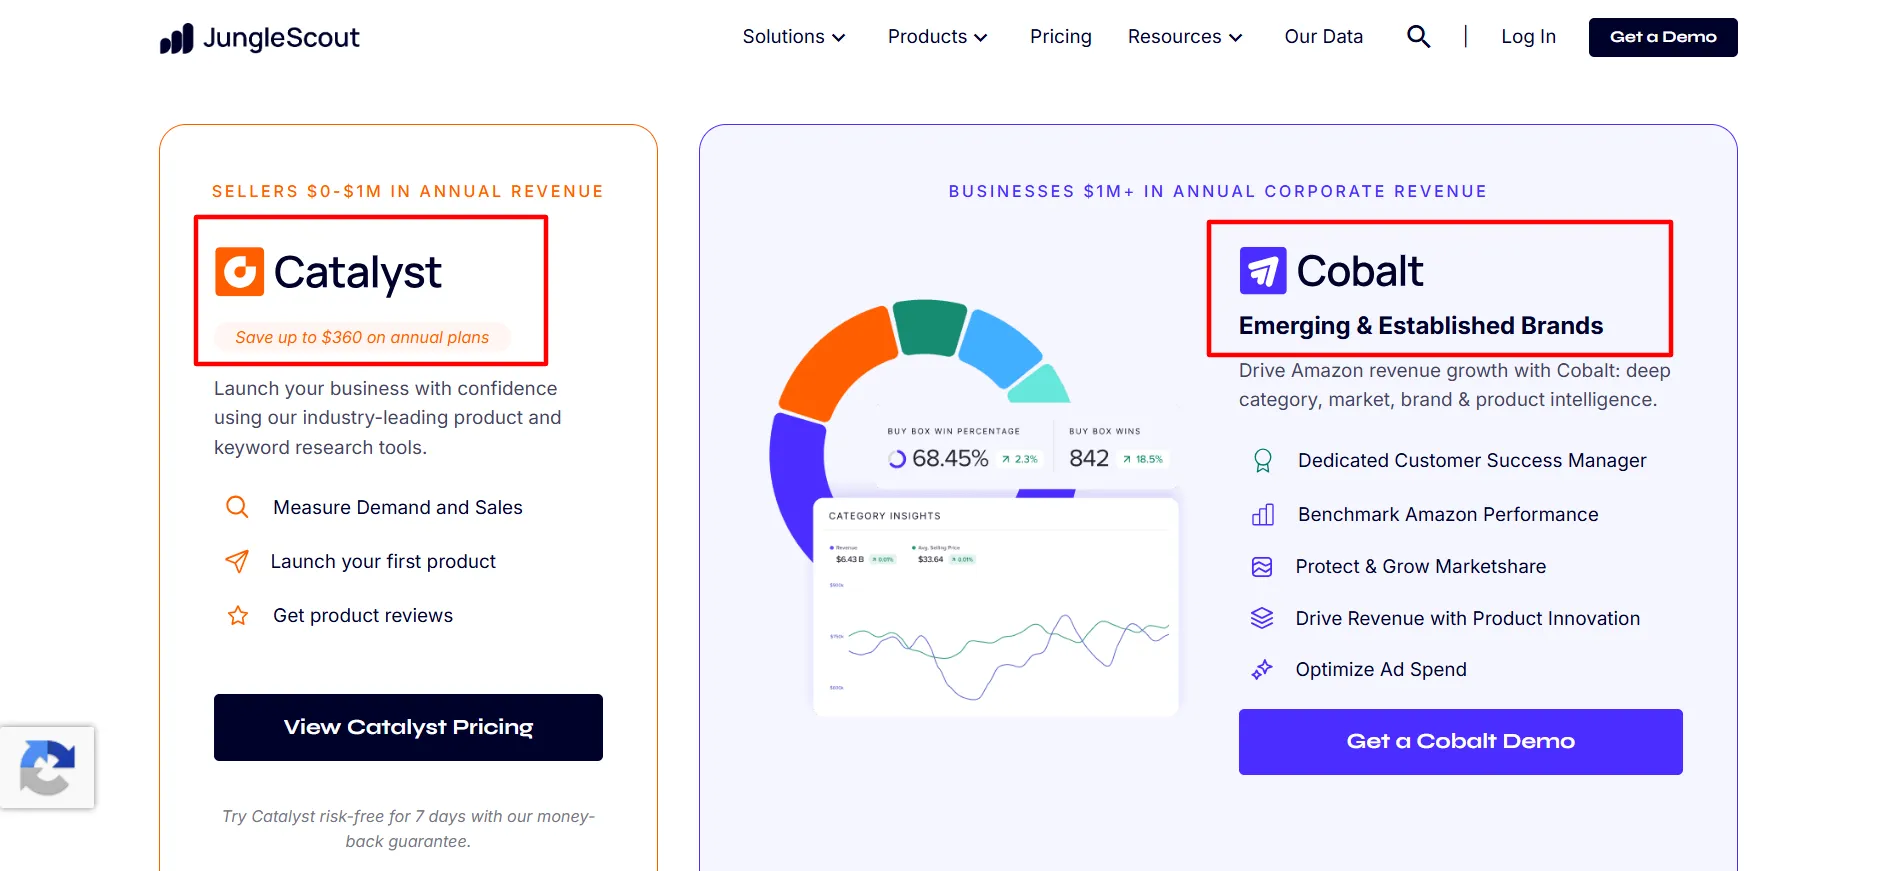Image resolution: width=1878 pixels, height=871 pixels.
Task: Click 'Benchmark Amazon Performance' text
Action: [1448, 514]
